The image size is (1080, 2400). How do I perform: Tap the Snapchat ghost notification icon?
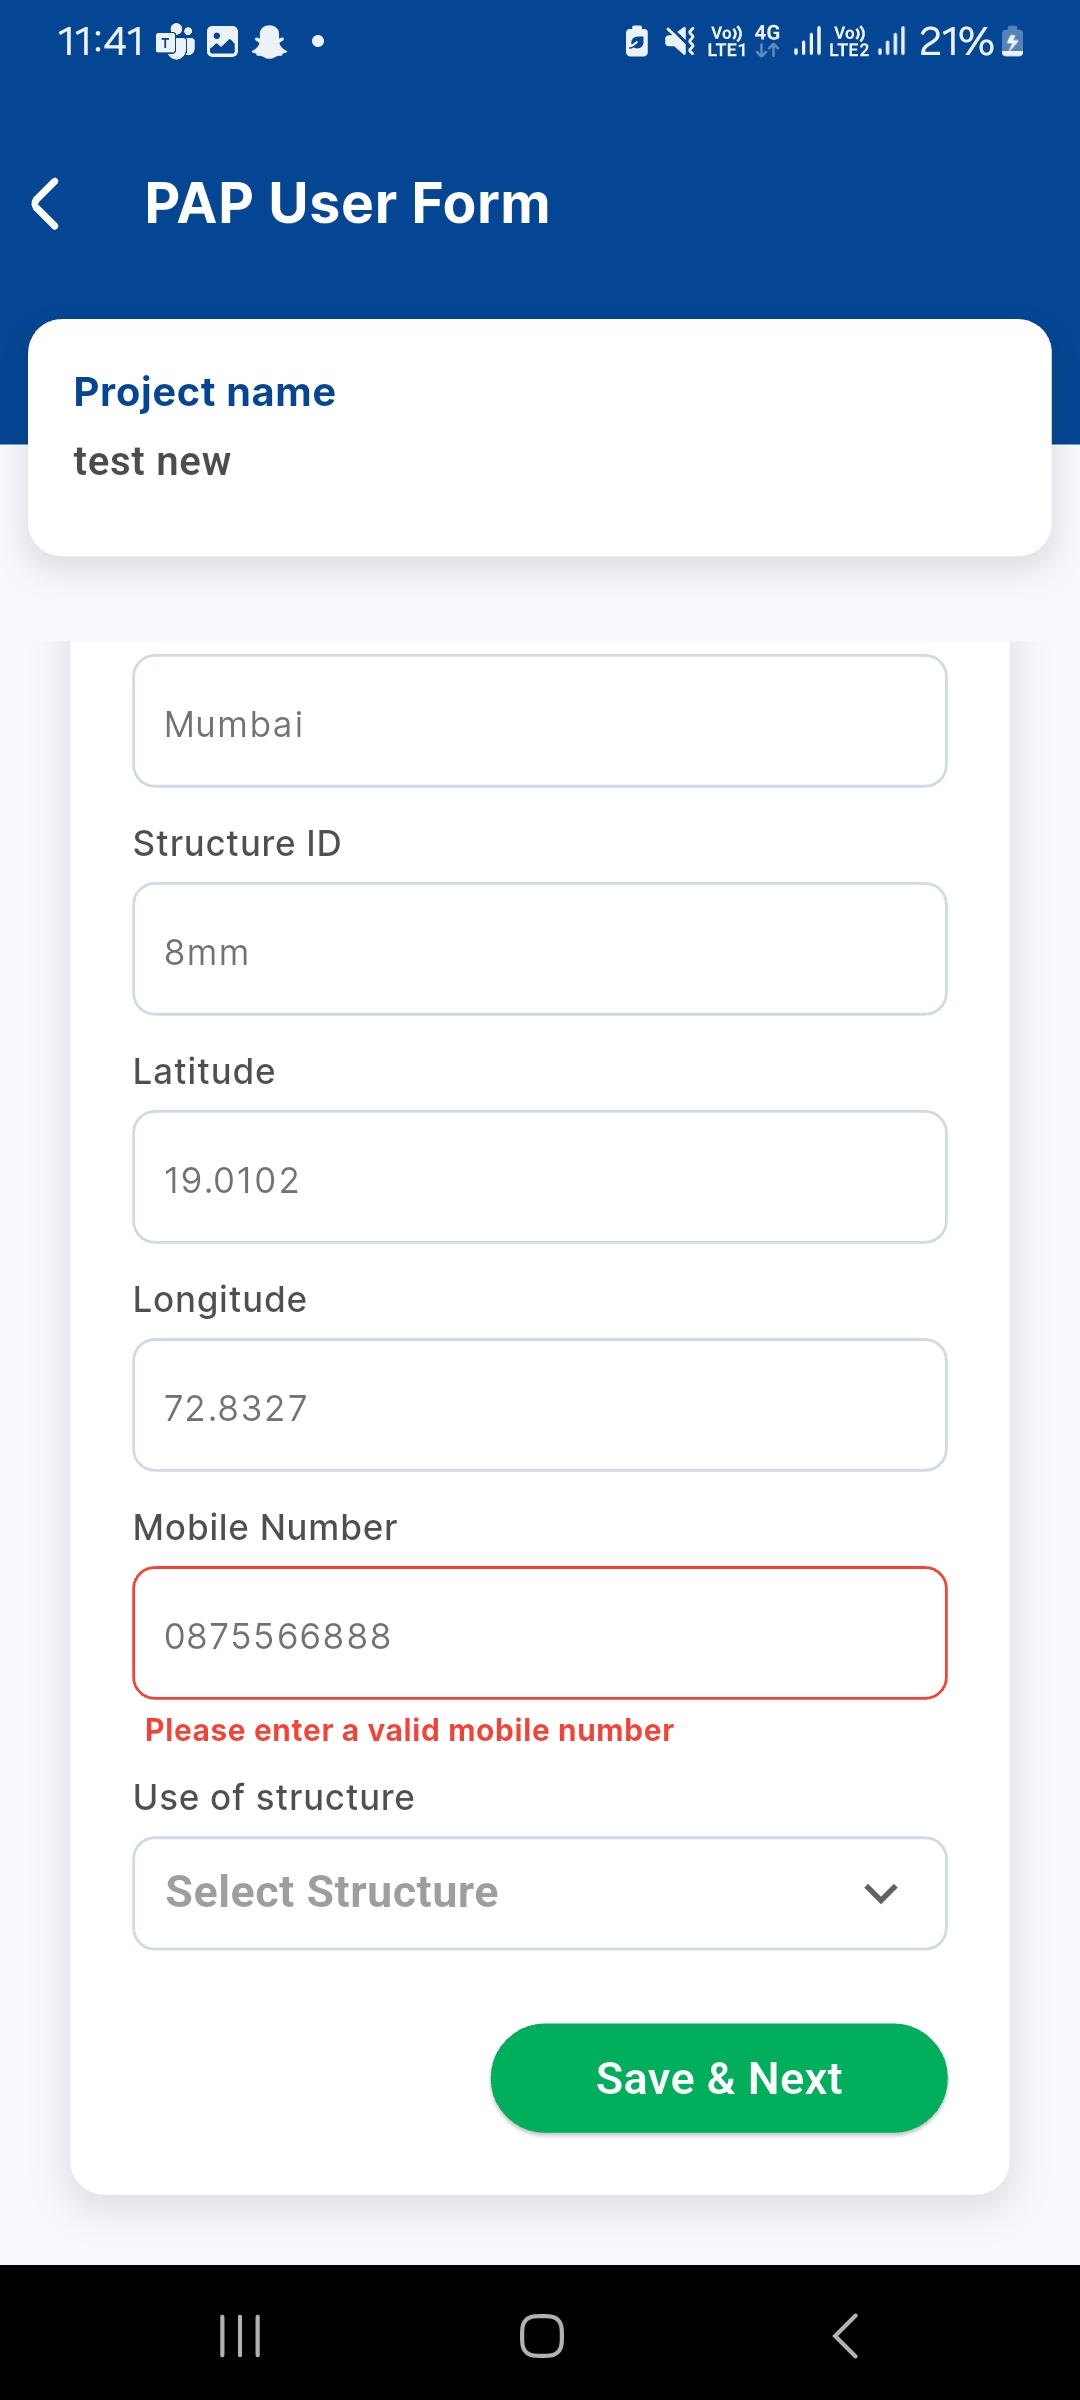click(x=269, y=42)
